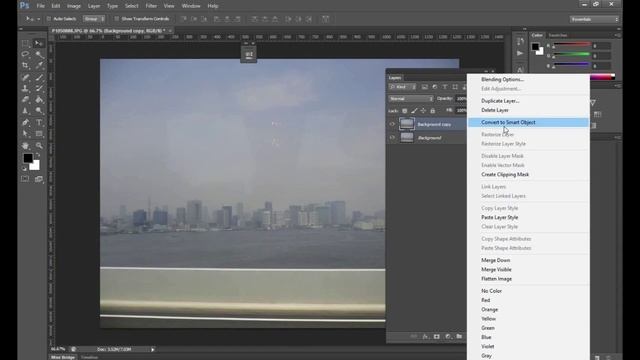Select the Hand tool
The height and width of the screenshot is (360, 640).
[25, 146]
